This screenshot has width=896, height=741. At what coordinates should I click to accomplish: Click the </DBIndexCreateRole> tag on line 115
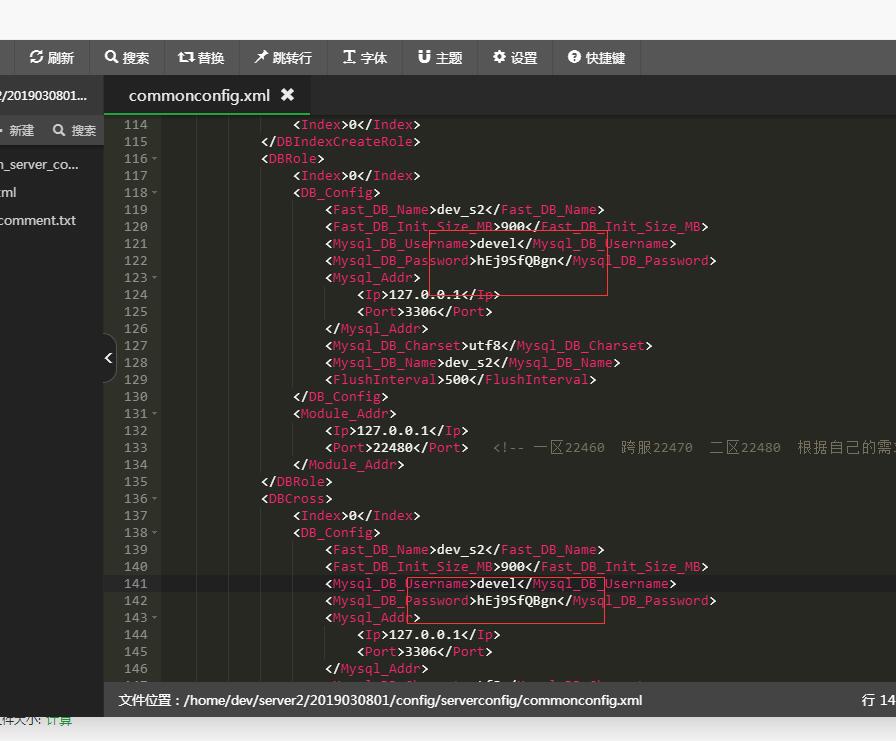[x=341, y=142]
